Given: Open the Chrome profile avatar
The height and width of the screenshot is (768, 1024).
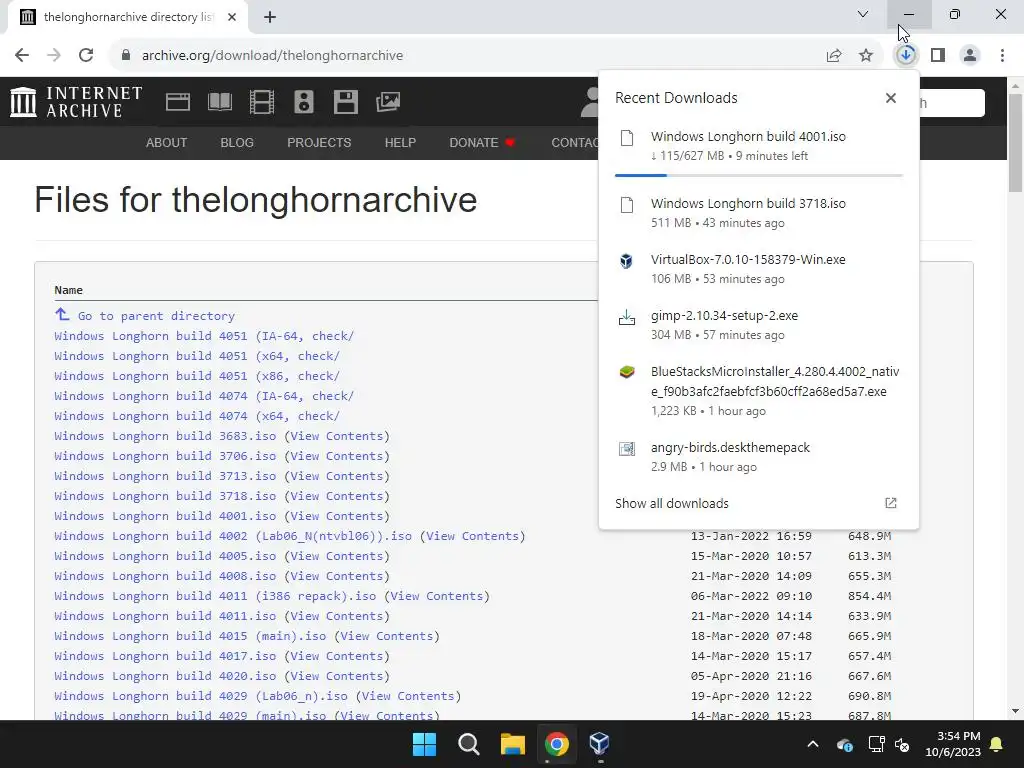Looking at the screenshot, I should pyautogui.click(x=970, y=56).
